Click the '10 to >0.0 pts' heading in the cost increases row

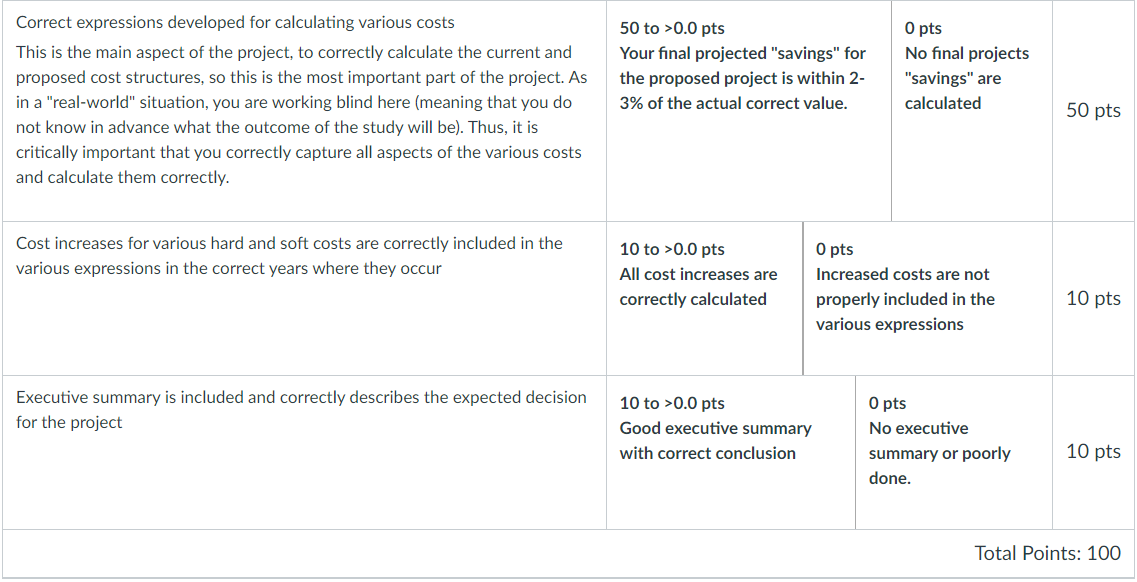671,249
